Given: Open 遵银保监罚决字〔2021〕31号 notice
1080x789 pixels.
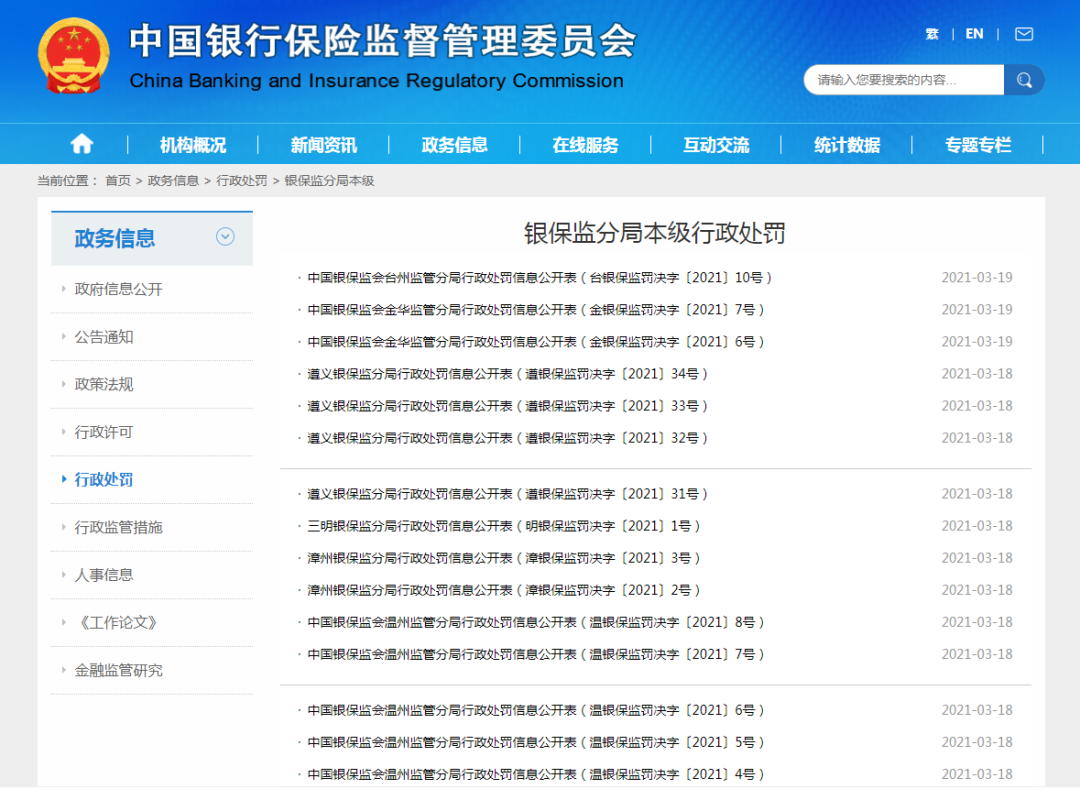Looking at the screenshot, I should pyautogui.click(x=508, y=494).
